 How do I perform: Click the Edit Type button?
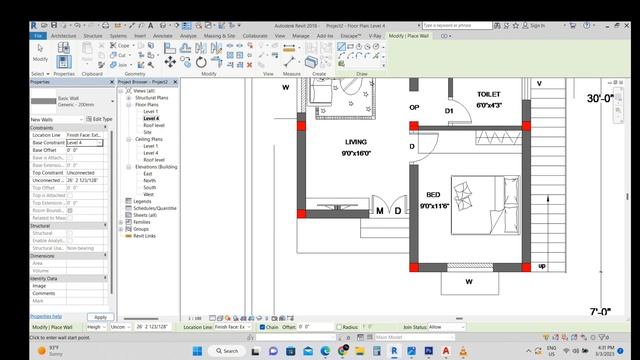click(x=99, y=119)
